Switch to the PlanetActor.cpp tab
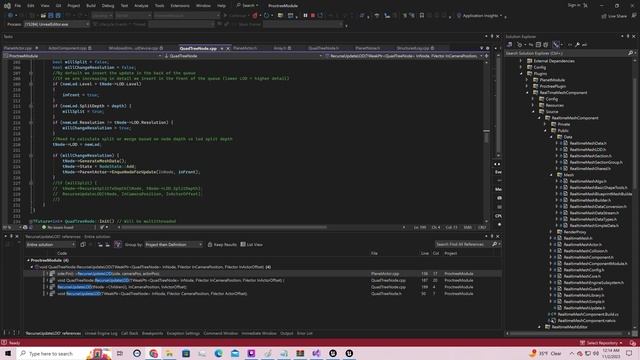 click(18, 48)
